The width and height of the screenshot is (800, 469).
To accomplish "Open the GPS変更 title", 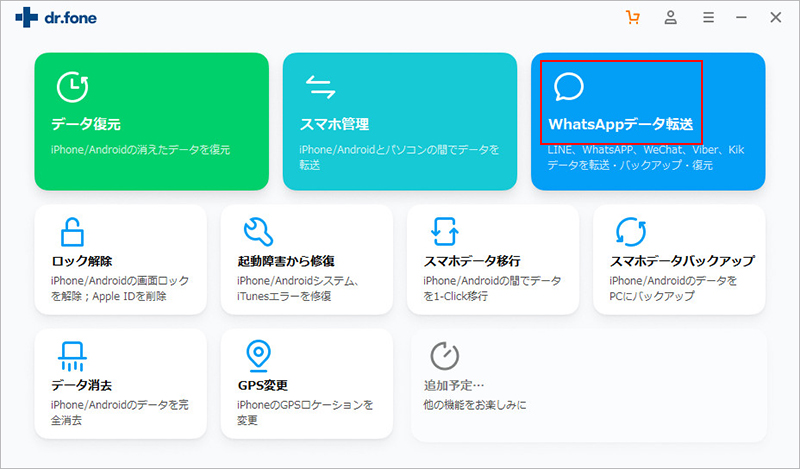I will pyautogui.click(x=263, y=385).
